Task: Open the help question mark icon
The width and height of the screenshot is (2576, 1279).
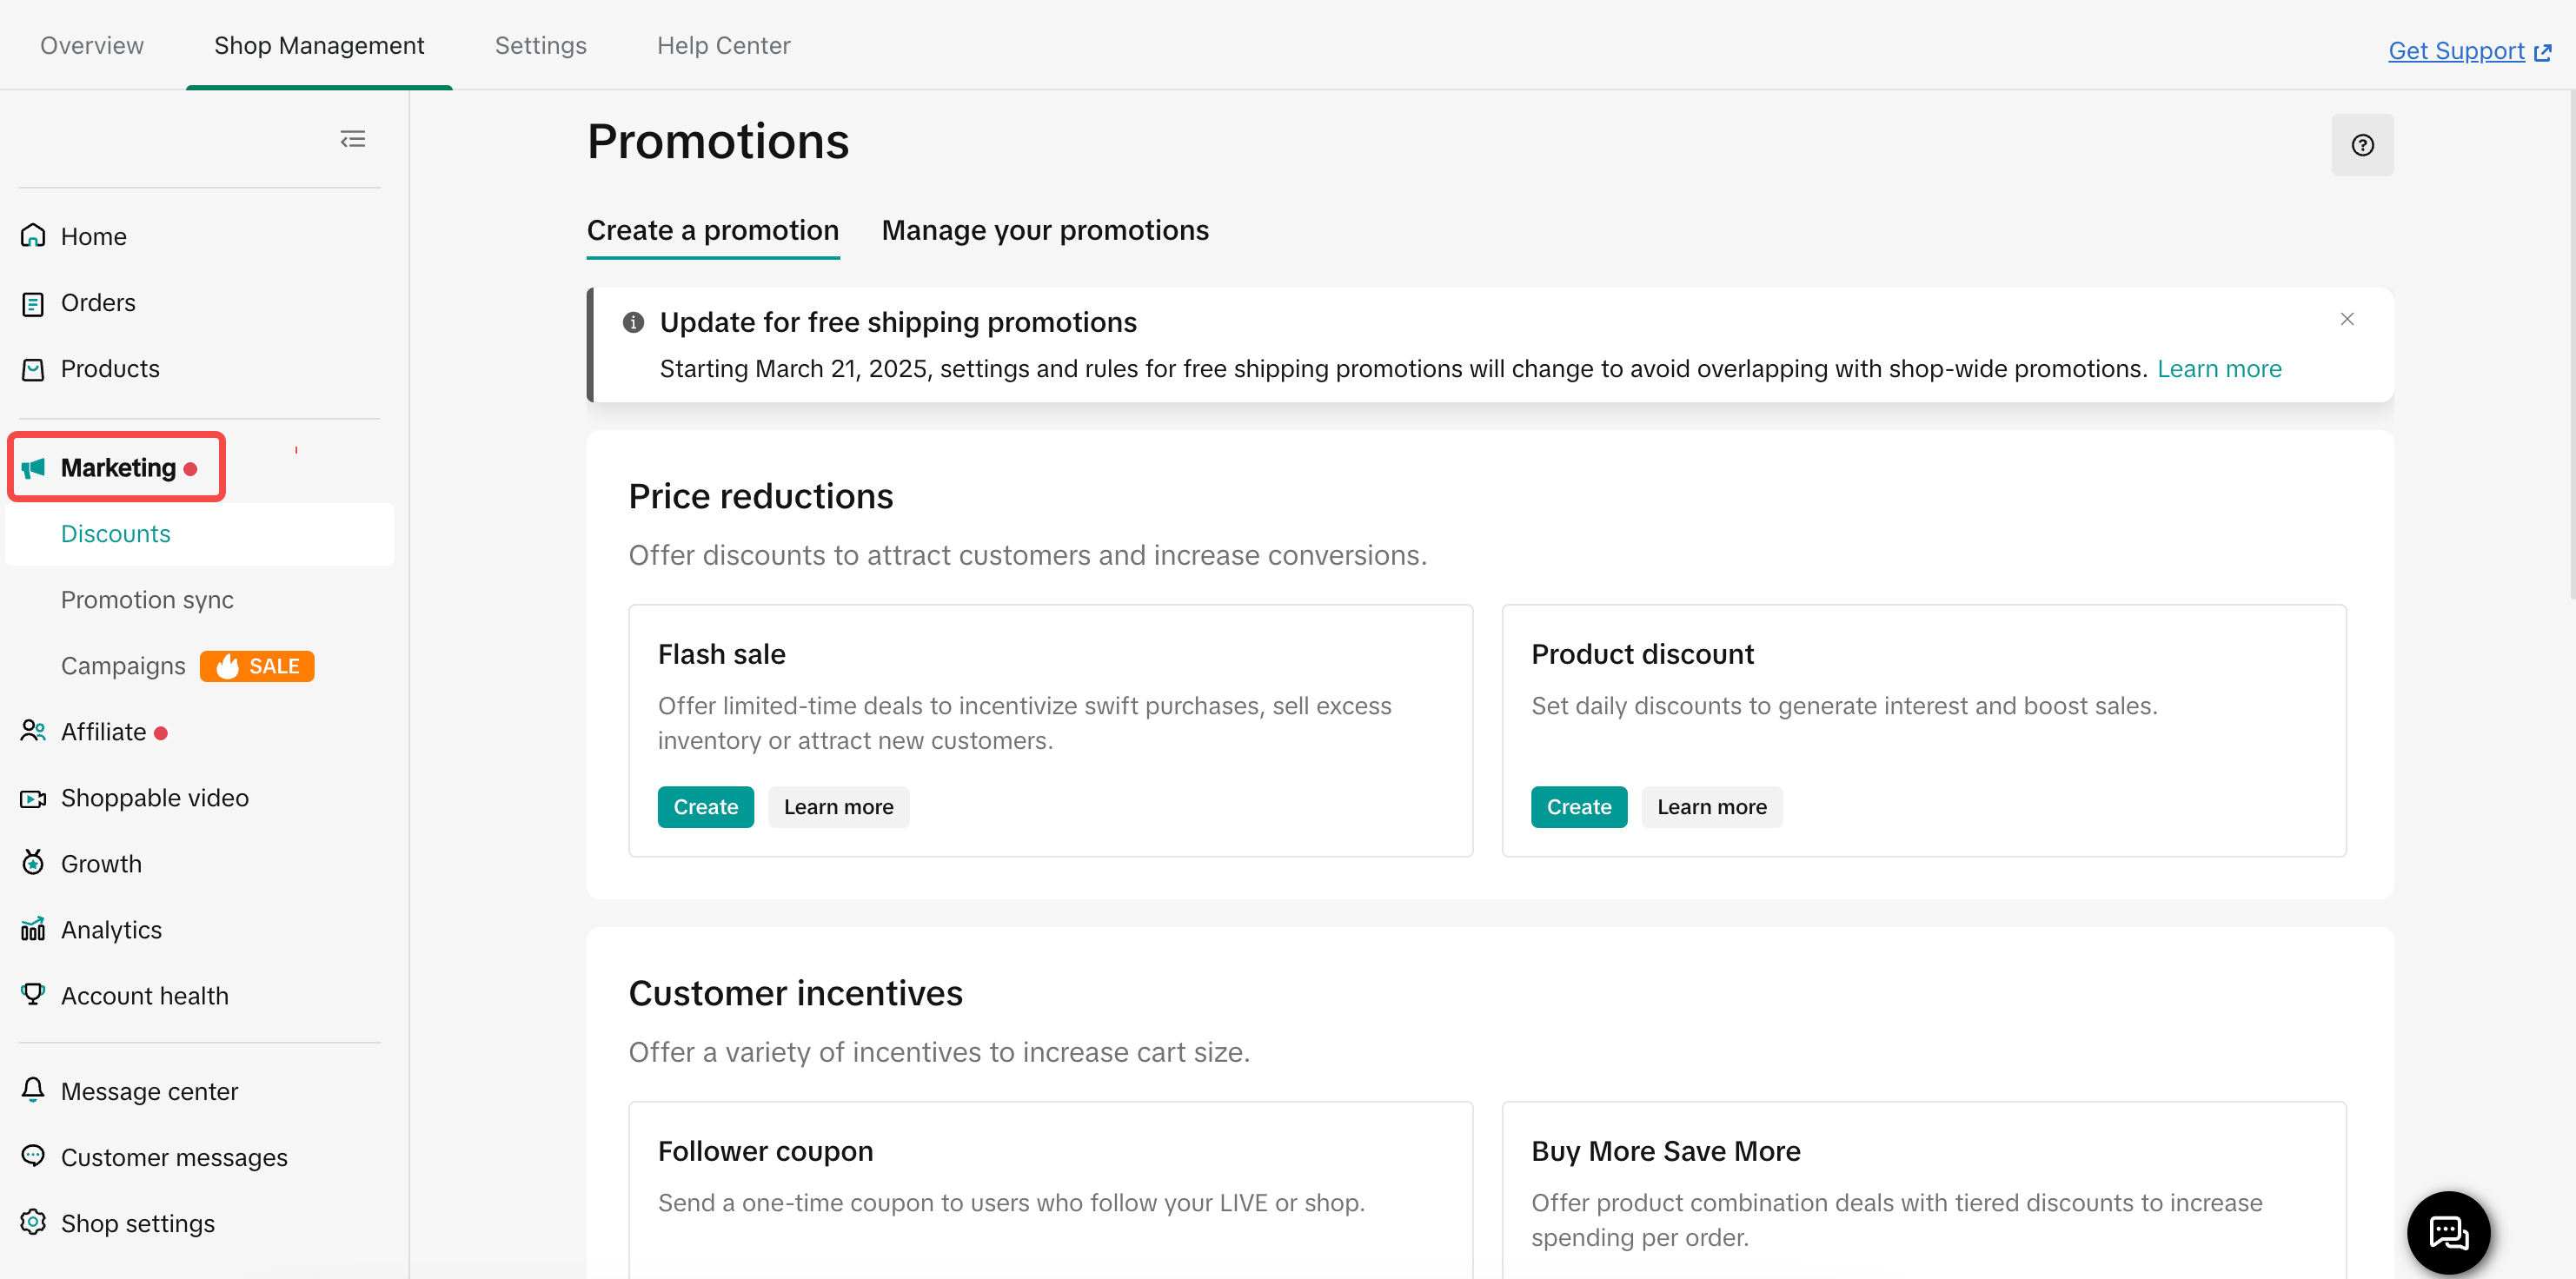Action: tap(2362, 145)
